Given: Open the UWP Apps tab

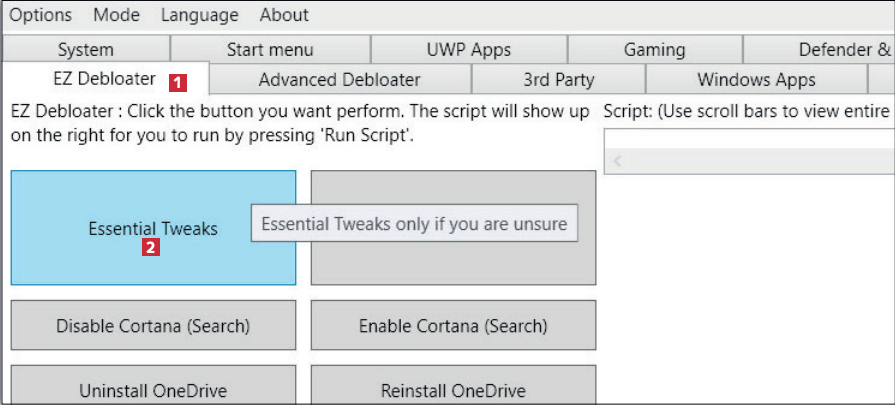Looking at the screenshot, I should (x=468, y=49).
